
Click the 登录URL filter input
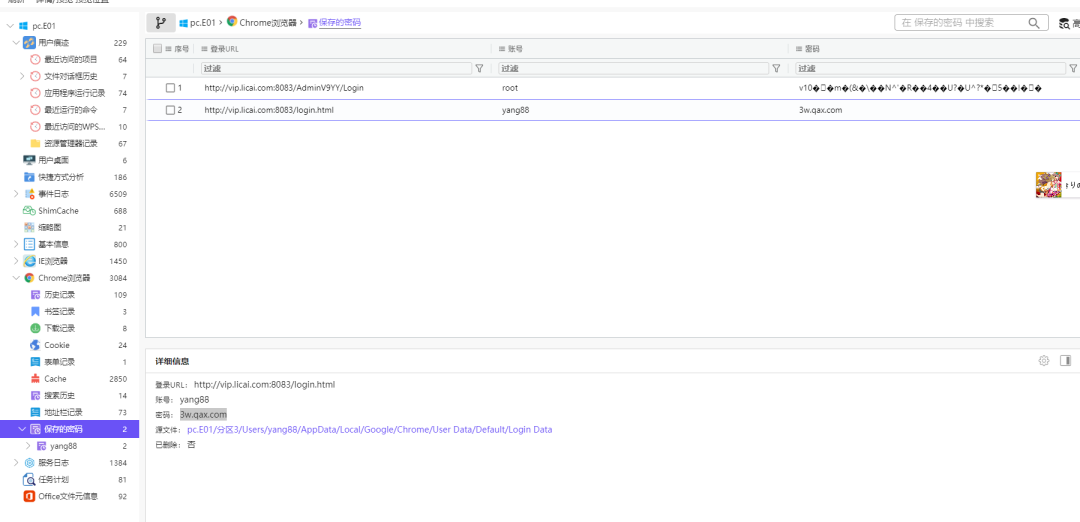(x=337, y=68)
